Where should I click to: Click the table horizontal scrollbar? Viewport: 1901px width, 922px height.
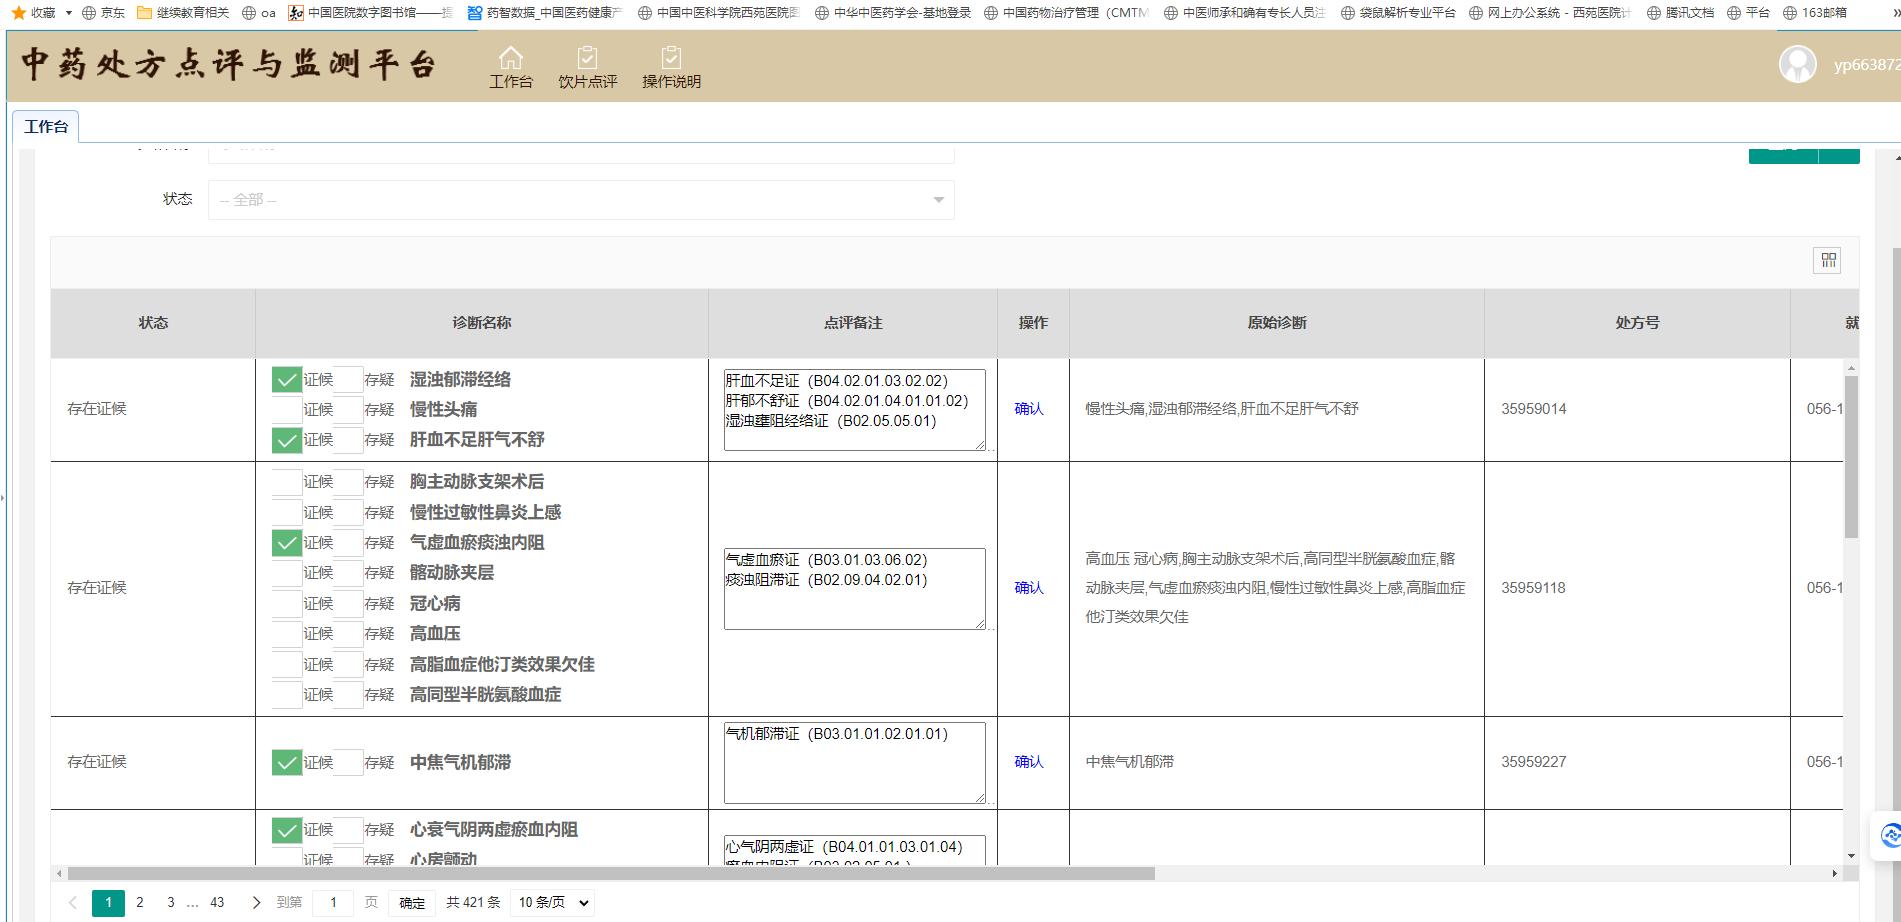coord(611,873)
